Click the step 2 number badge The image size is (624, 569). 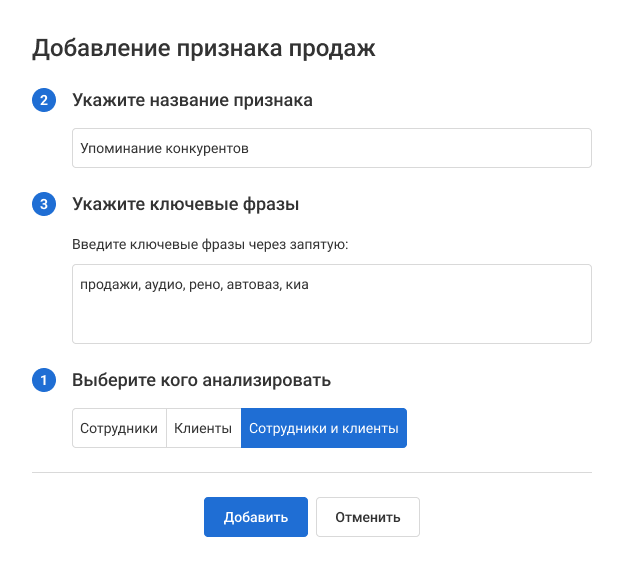pos(44,101)
